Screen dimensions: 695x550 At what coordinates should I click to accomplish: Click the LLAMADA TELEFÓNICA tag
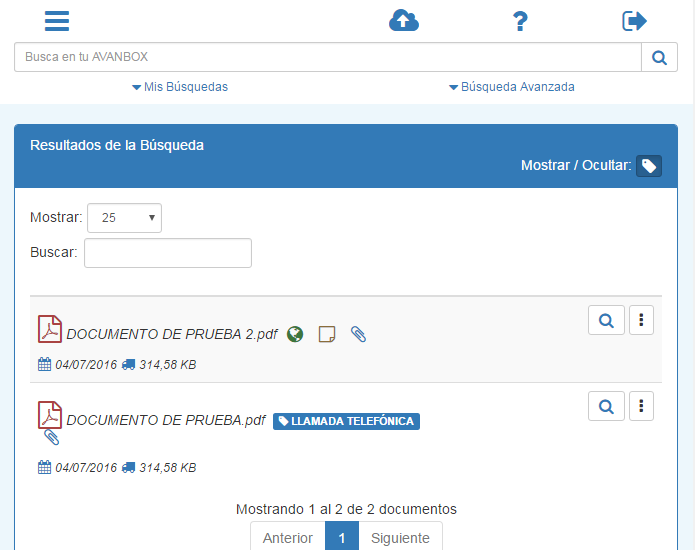tap(346, 421)
